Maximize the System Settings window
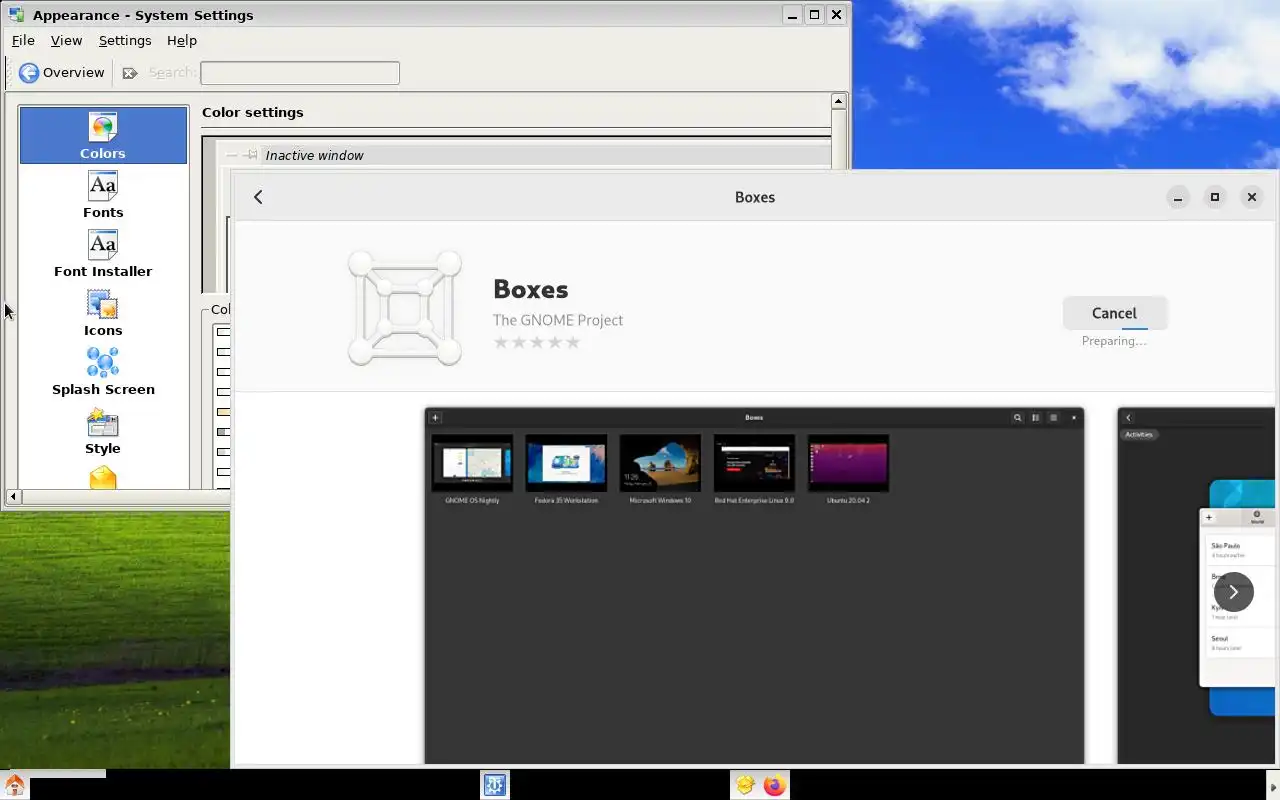Screen dimensions: 1280x800 click(x=815, y=14)
